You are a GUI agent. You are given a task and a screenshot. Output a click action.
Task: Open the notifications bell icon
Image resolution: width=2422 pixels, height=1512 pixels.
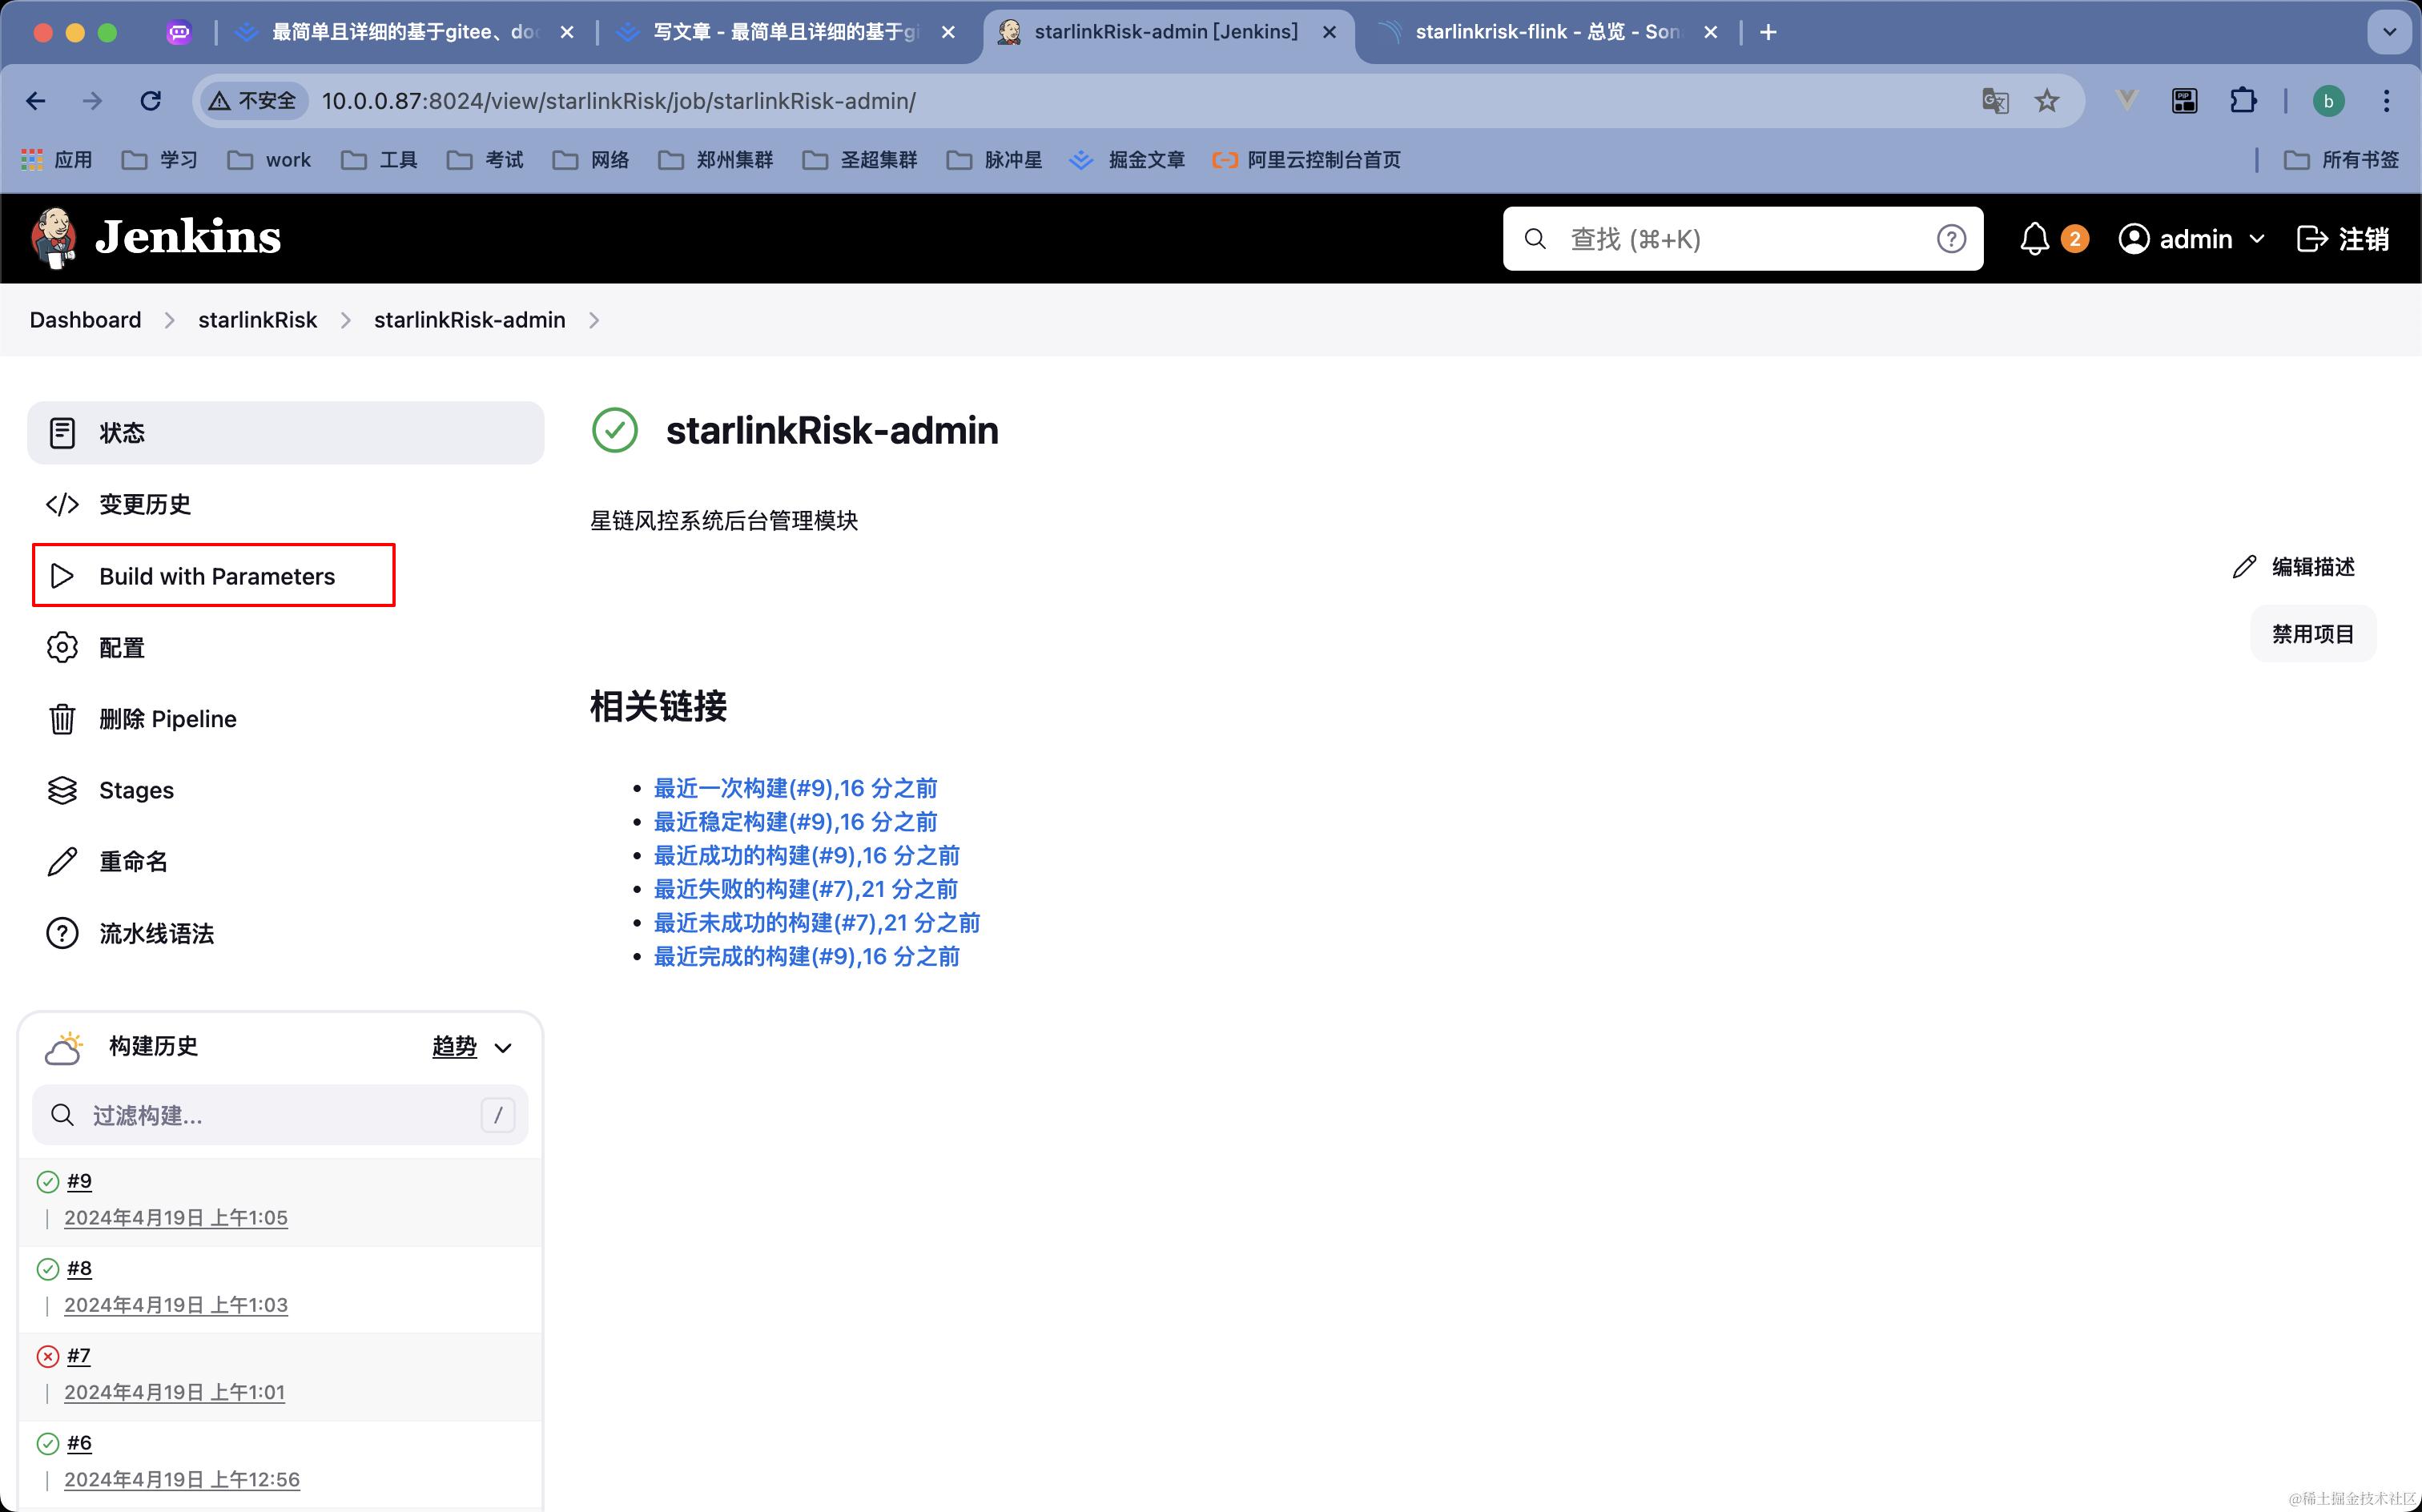click(x=2034, y=239)
